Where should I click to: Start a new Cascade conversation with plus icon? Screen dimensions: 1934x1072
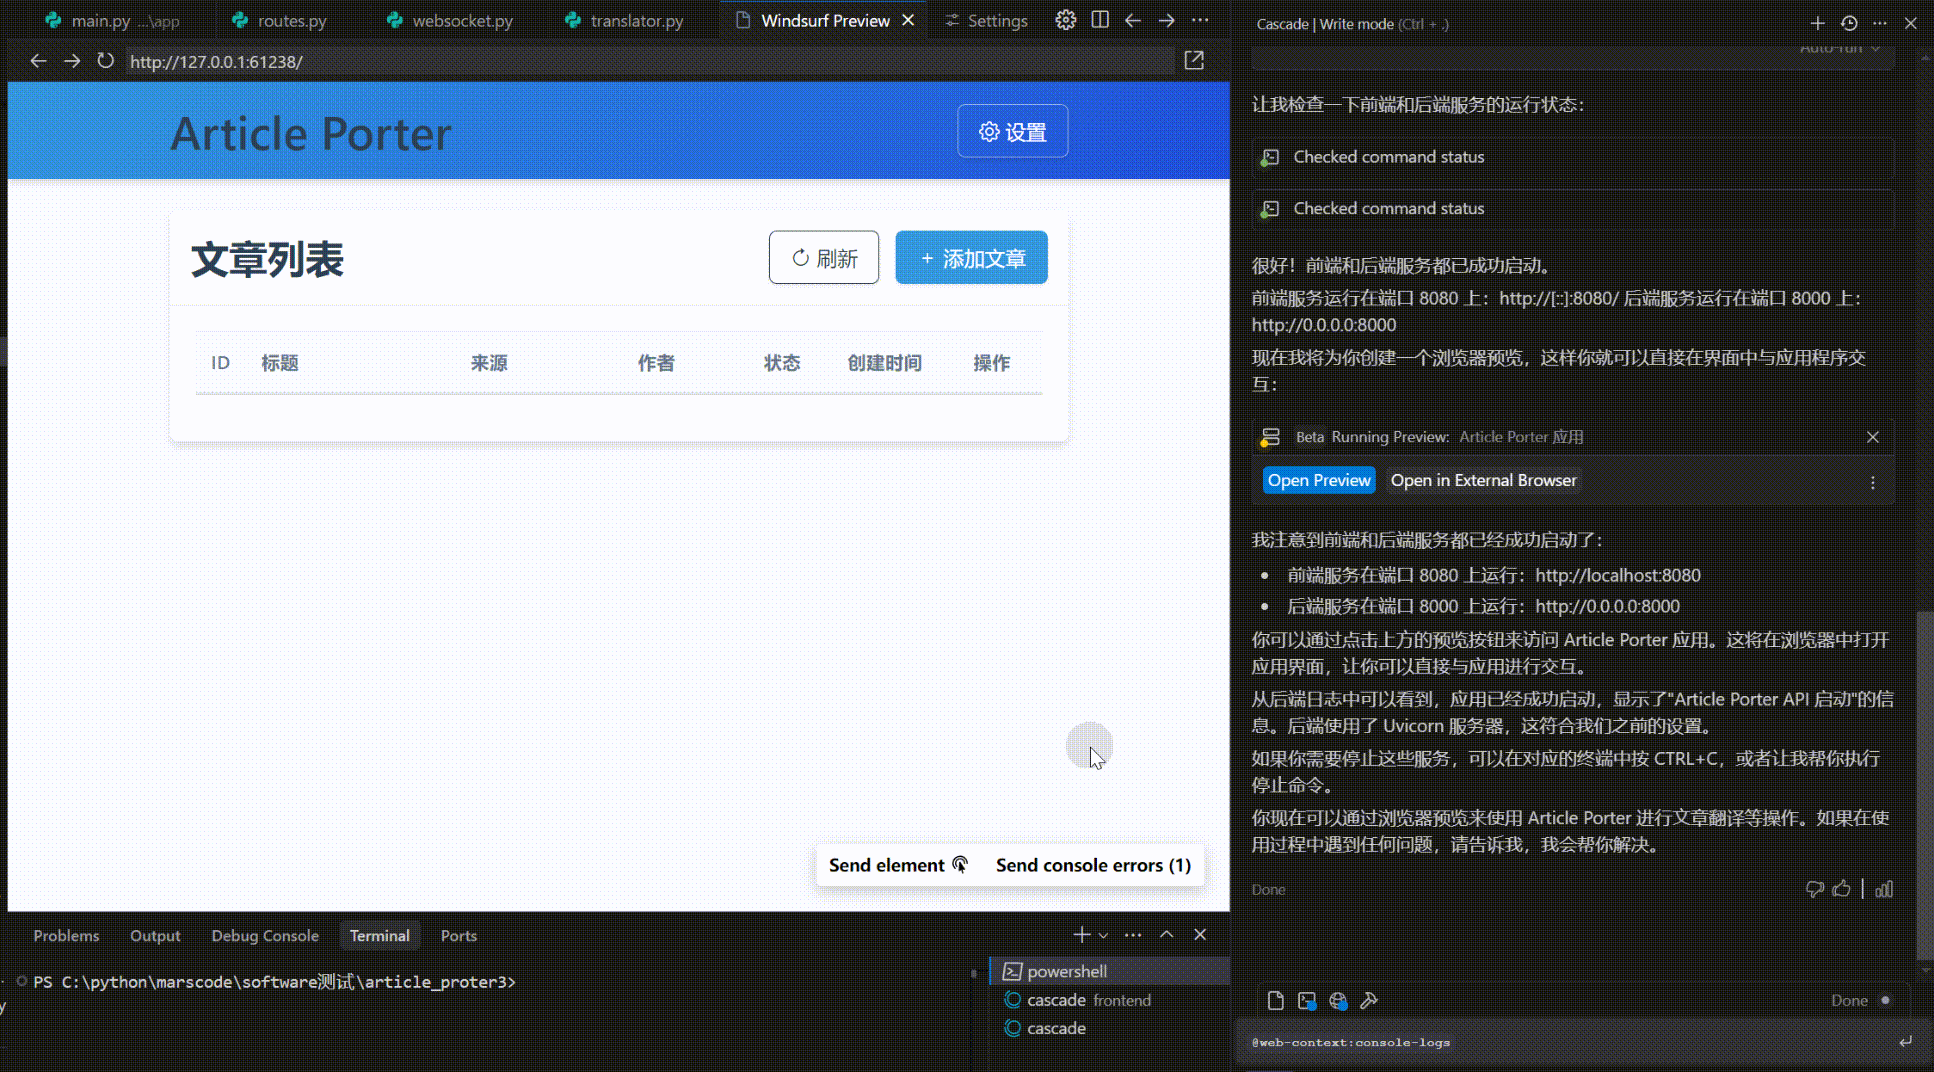point(1818,22)
